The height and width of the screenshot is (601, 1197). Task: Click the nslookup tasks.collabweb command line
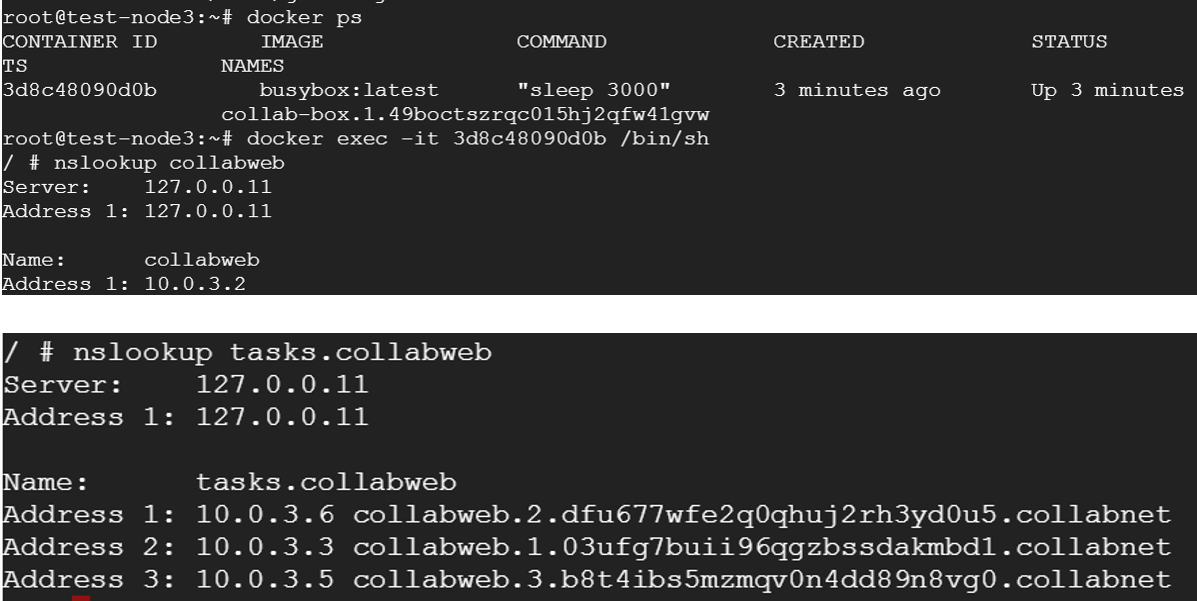point(247,353)
